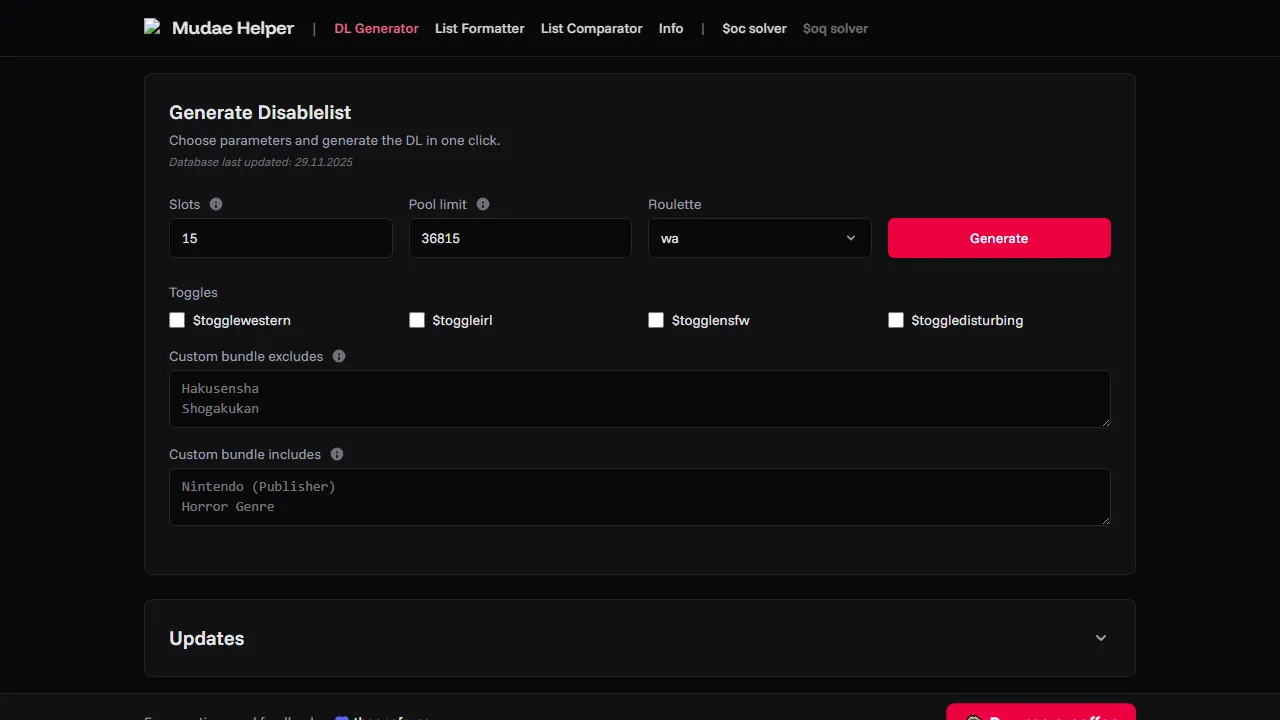
Task: Click inside the Slots input field
Action: [x=280, y=238]
